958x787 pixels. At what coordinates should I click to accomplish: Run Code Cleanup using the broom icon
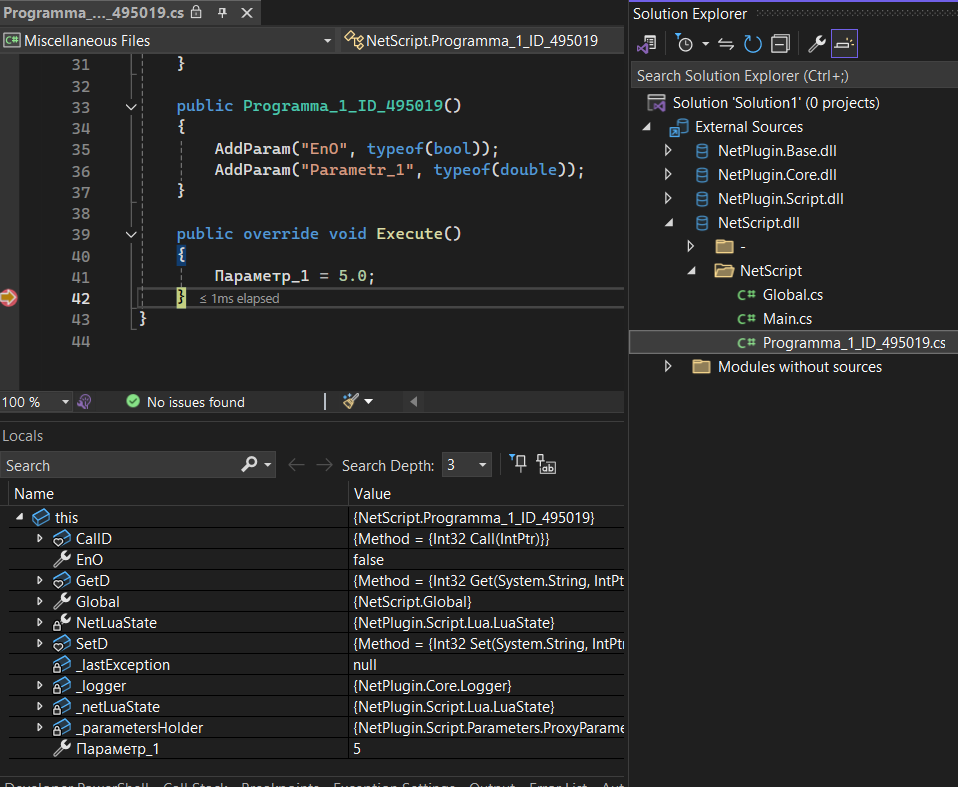(x=349, y=401)
